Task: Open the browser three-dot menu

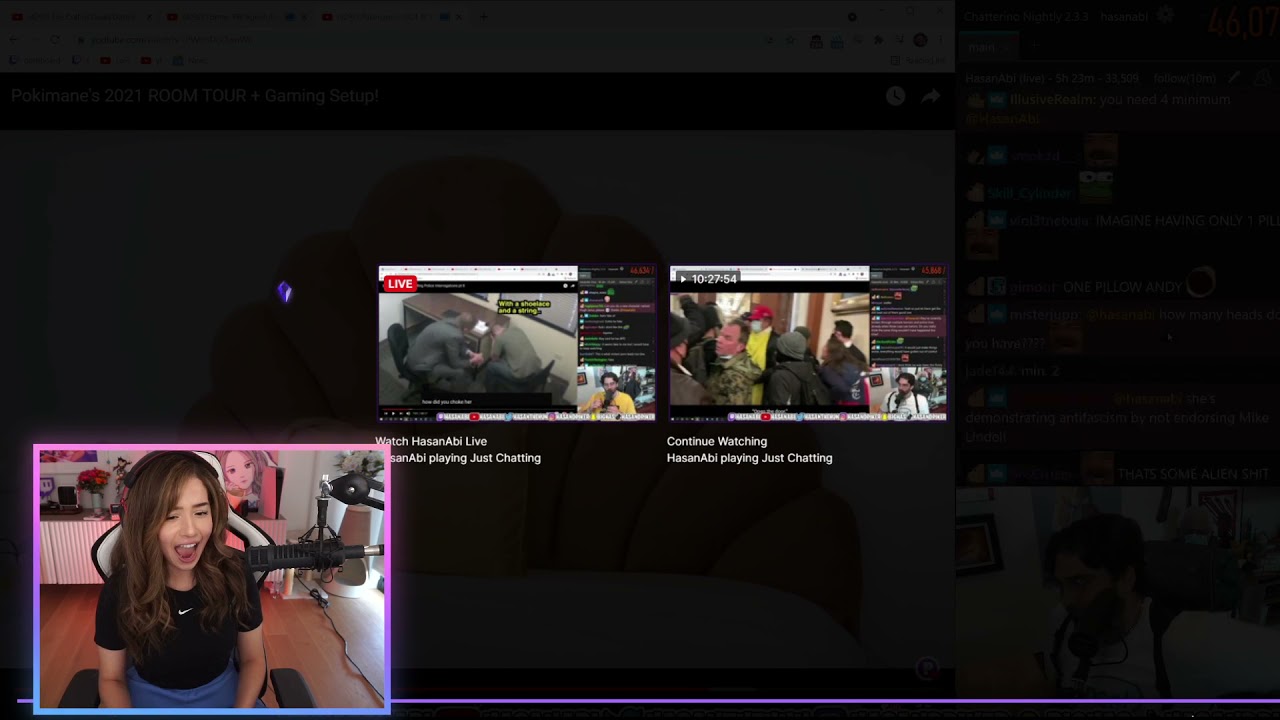Action: click(x=942, y=40)
